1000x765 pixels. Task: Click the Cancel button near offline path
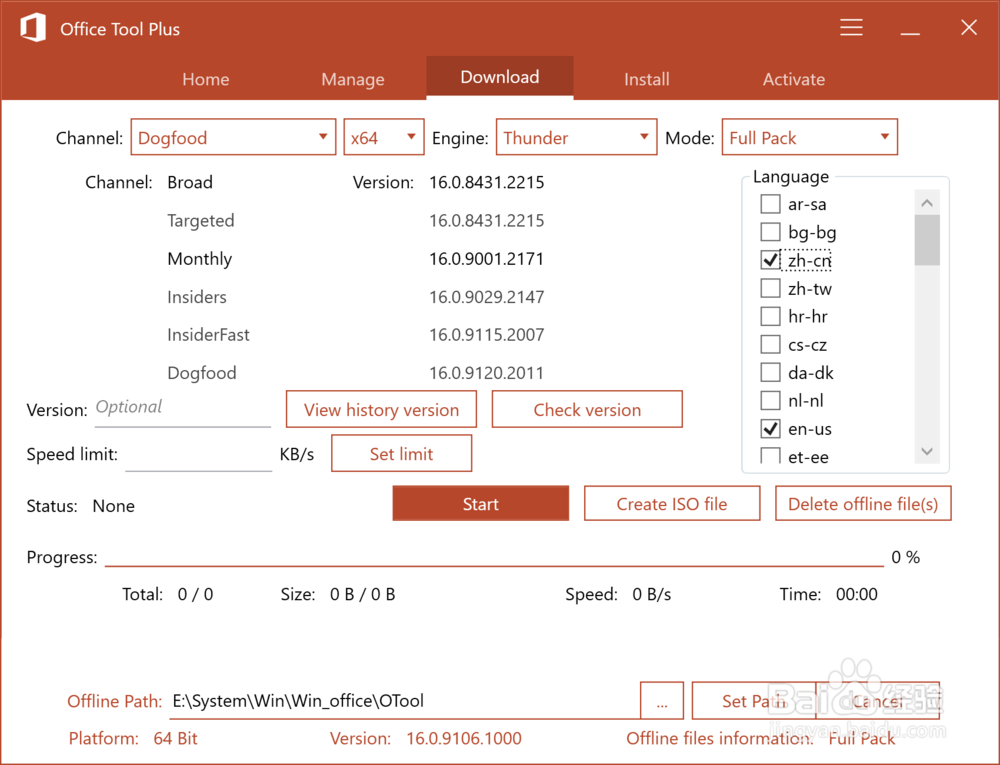click(x=878, y=701)
